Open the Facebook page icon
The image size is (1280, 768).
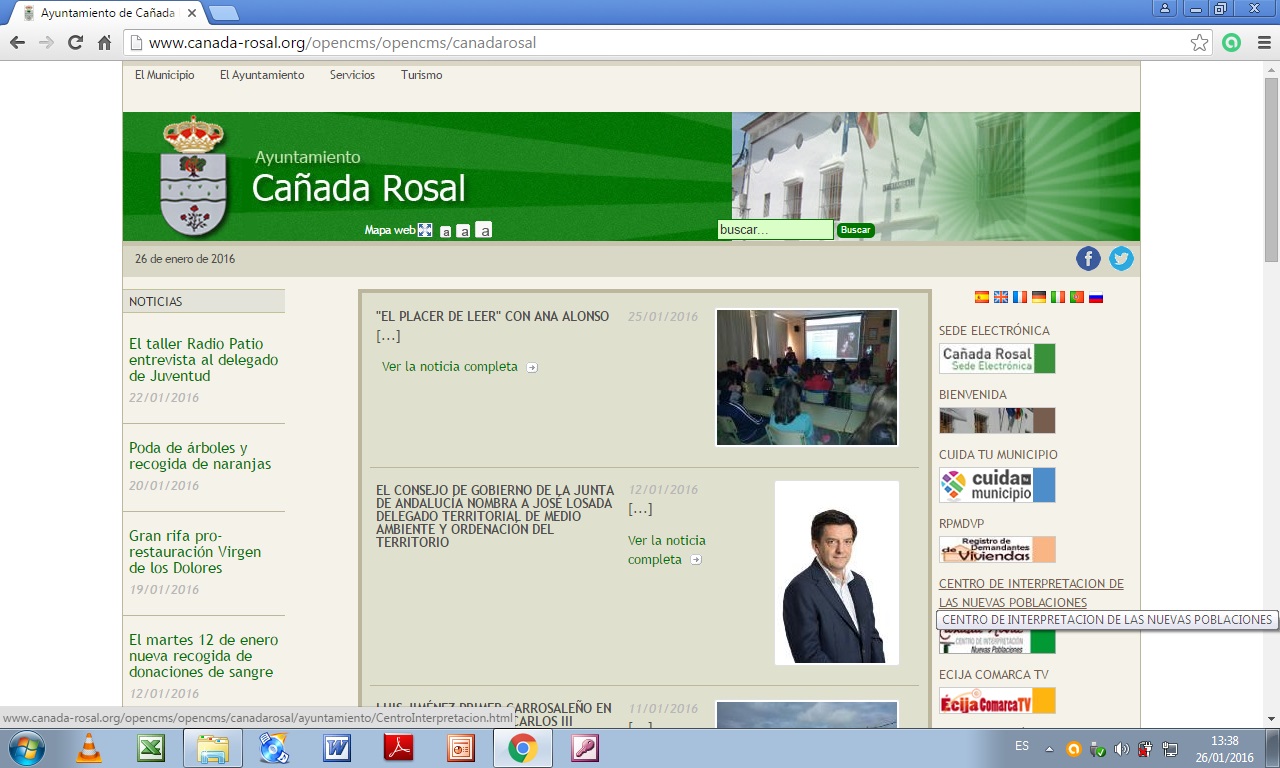(x=1088, y=259)
